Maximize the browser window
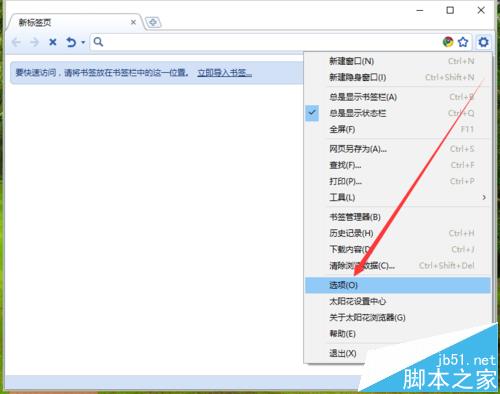The image size is (500, 394). [450, 10]
